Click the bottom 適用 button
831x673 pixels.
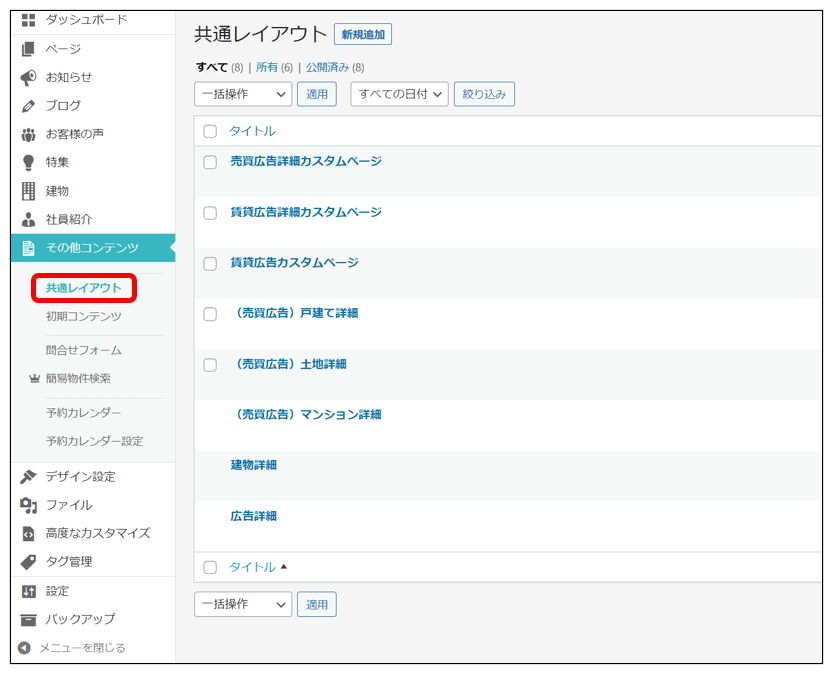(317, 605)
